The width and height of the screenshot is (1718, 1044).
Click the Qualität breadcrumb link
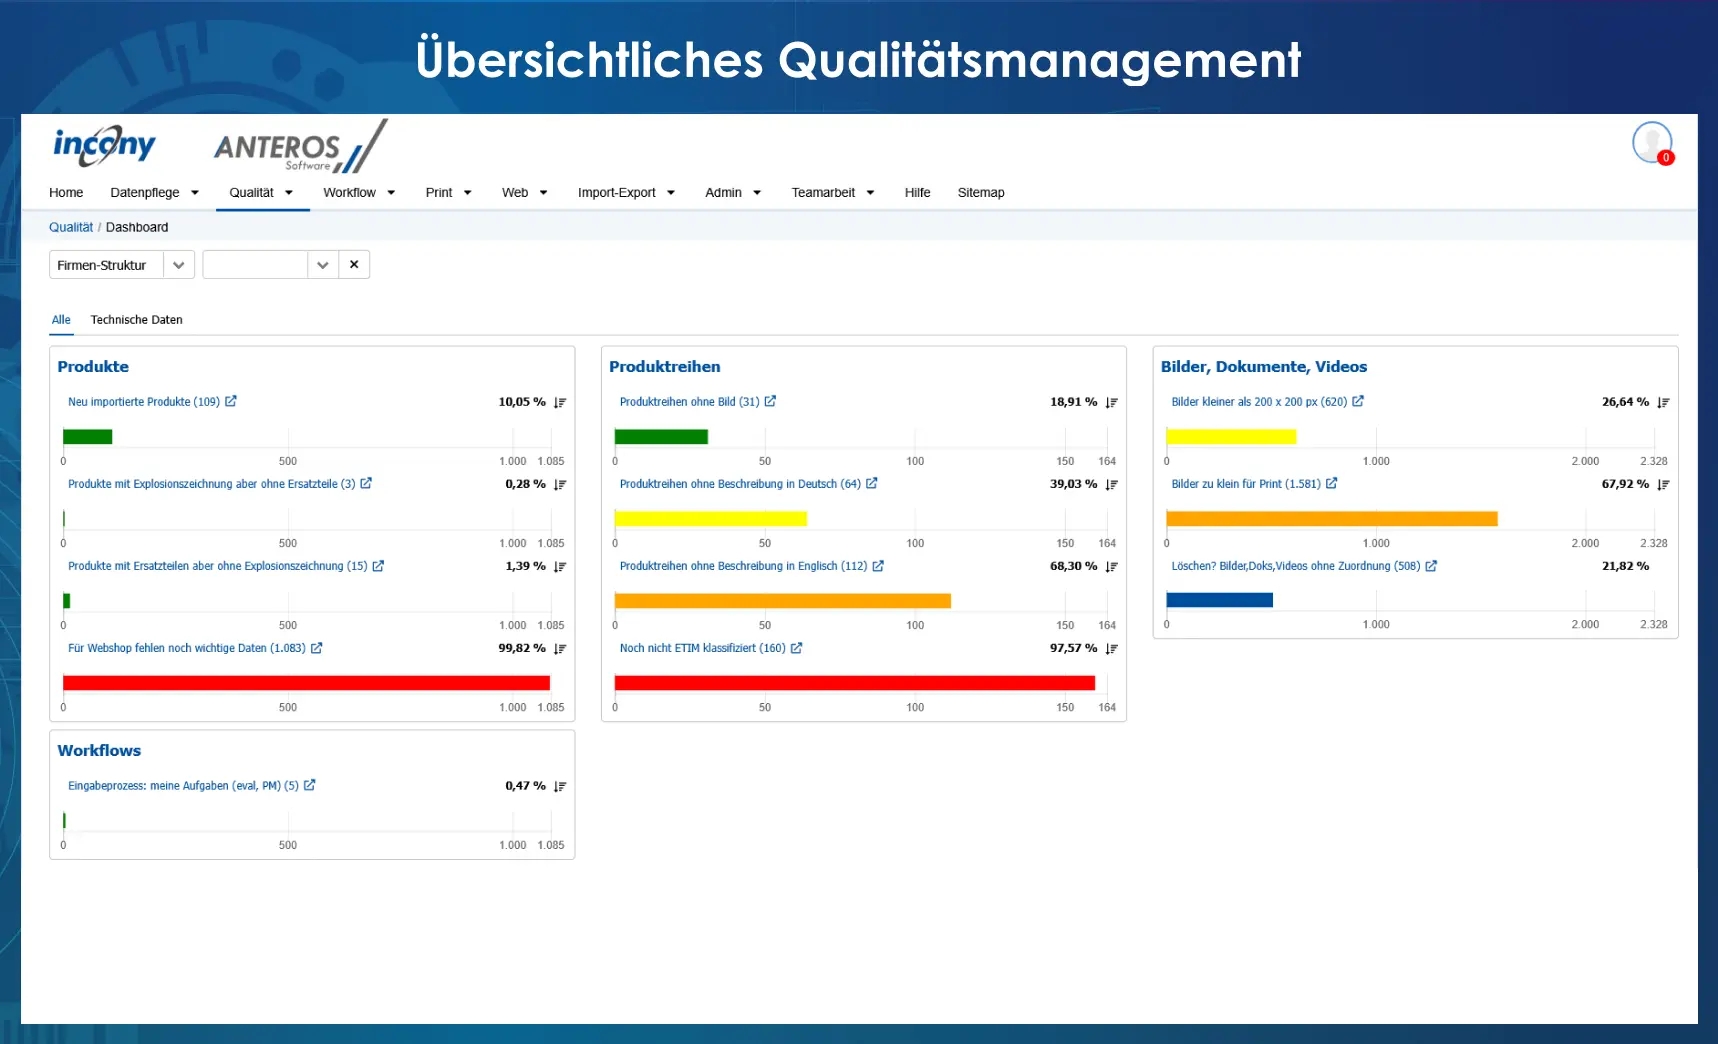pos(71,227)
